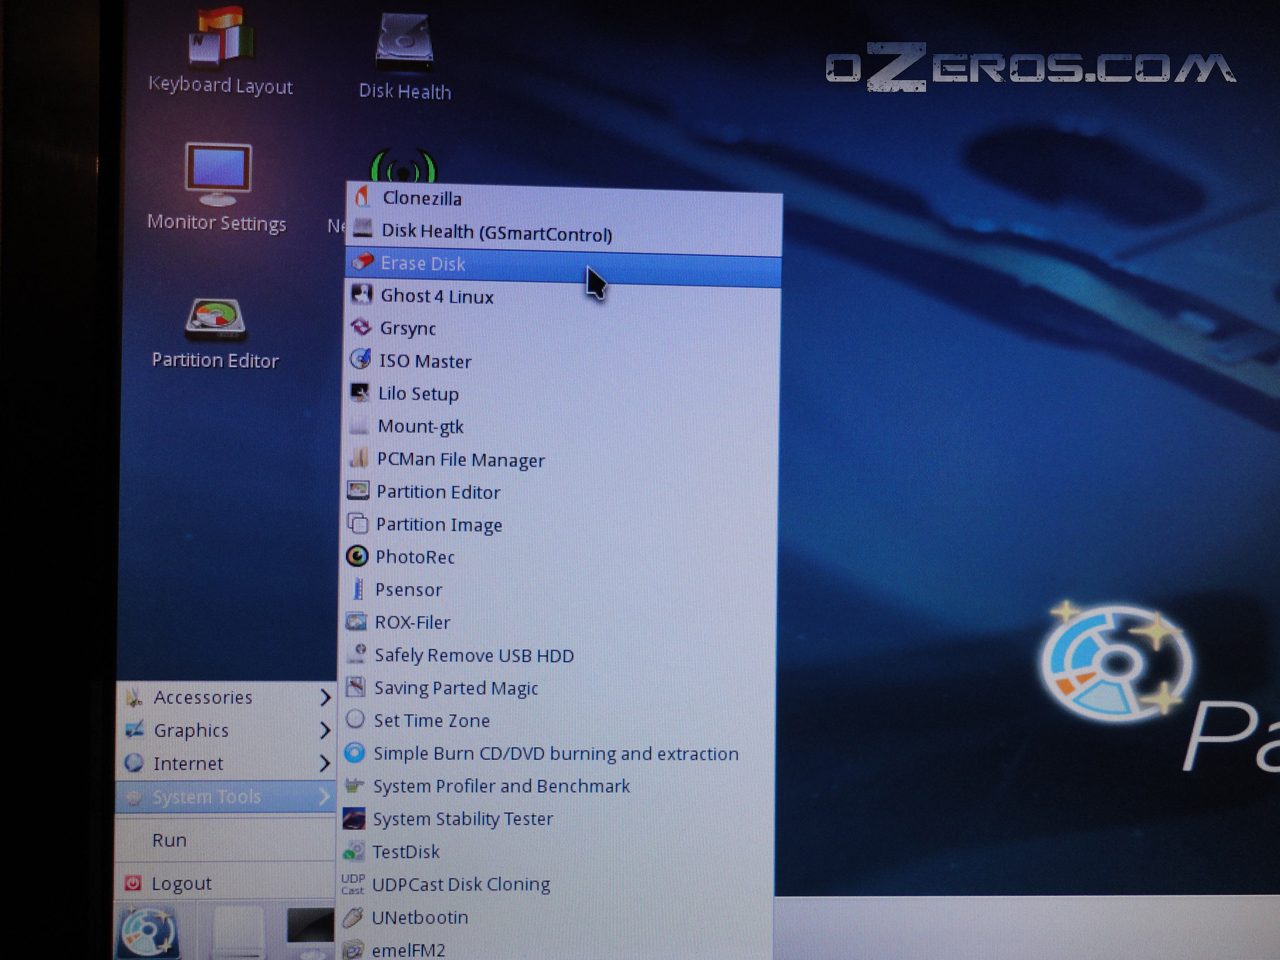The image size is (1280, 960).
Task: Click the Mount-gtk icon
Action: (360, 425)
